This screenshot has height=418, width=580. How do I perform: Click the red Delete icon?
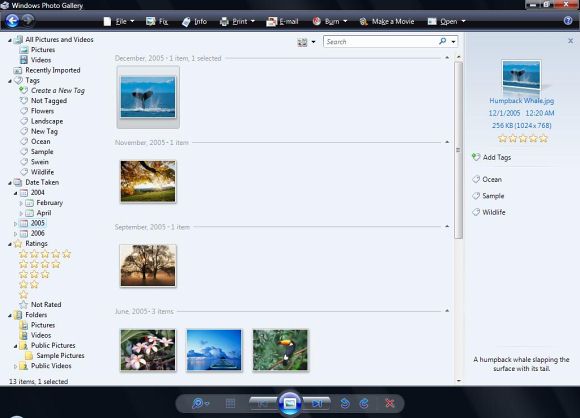pyautogui.click(x=389, y=403)
